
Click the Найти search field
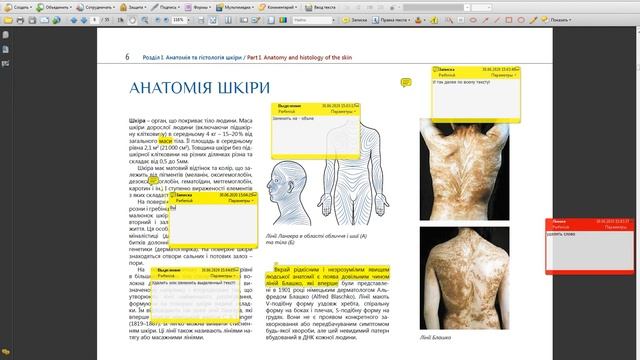pos(312,20)
